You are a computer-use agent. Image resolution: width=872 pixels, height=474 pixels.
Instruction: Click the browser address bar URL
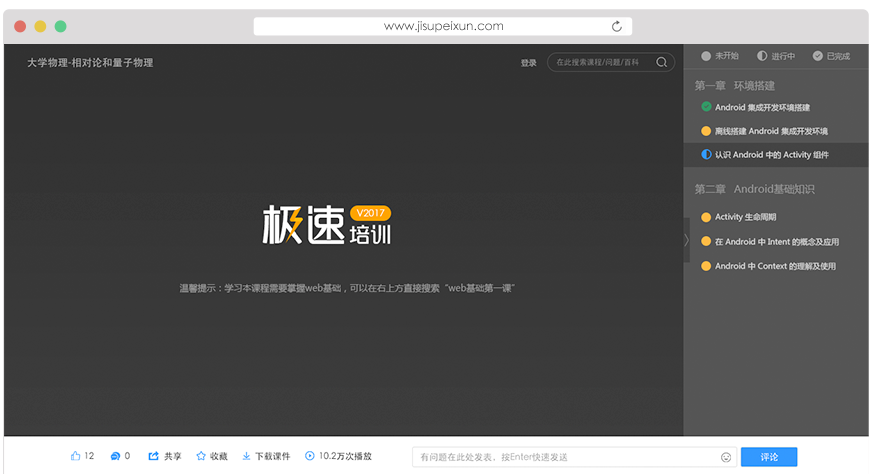tap(443, 26)
